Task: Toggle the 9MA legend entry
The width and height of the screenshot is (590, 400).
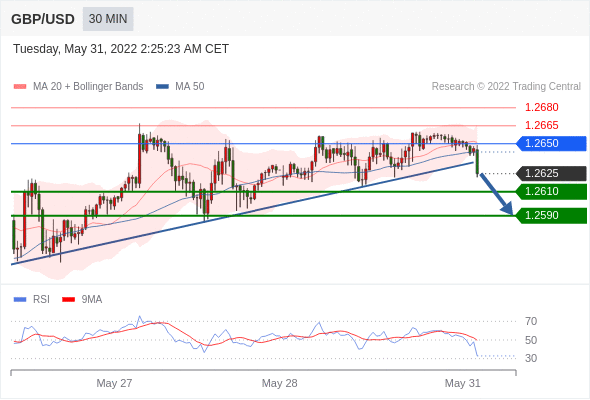Action: click(82, 300)
